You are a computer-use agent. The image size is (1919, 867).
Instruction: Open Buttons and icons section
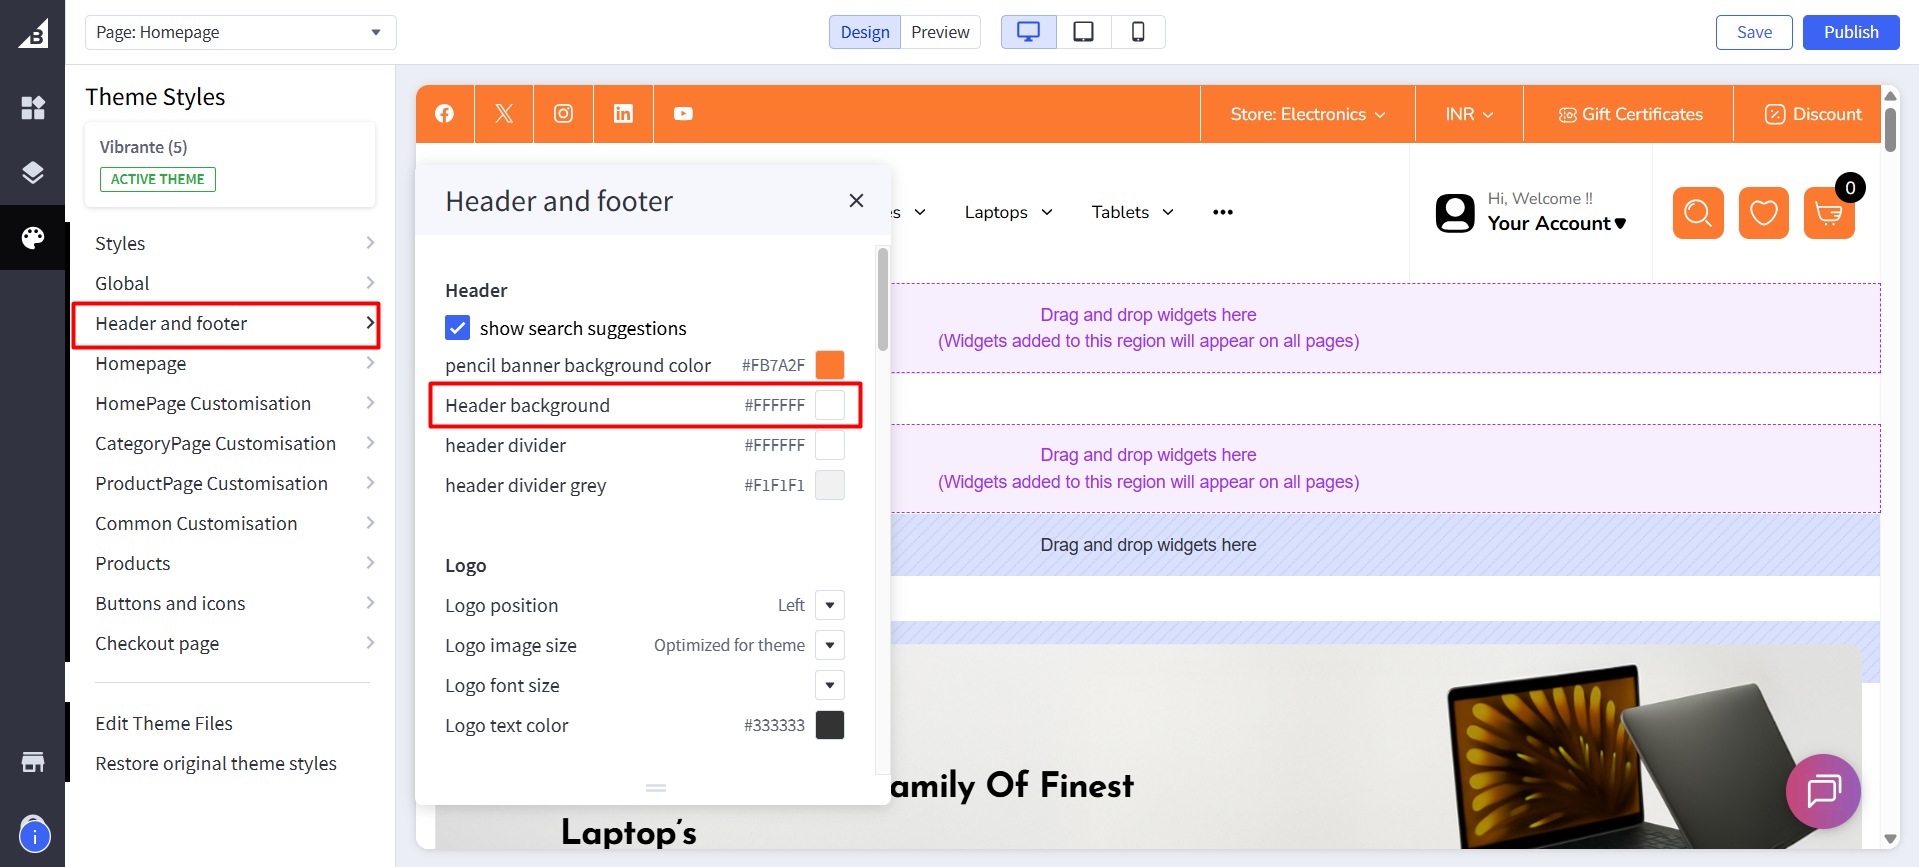tap(235, 603)
